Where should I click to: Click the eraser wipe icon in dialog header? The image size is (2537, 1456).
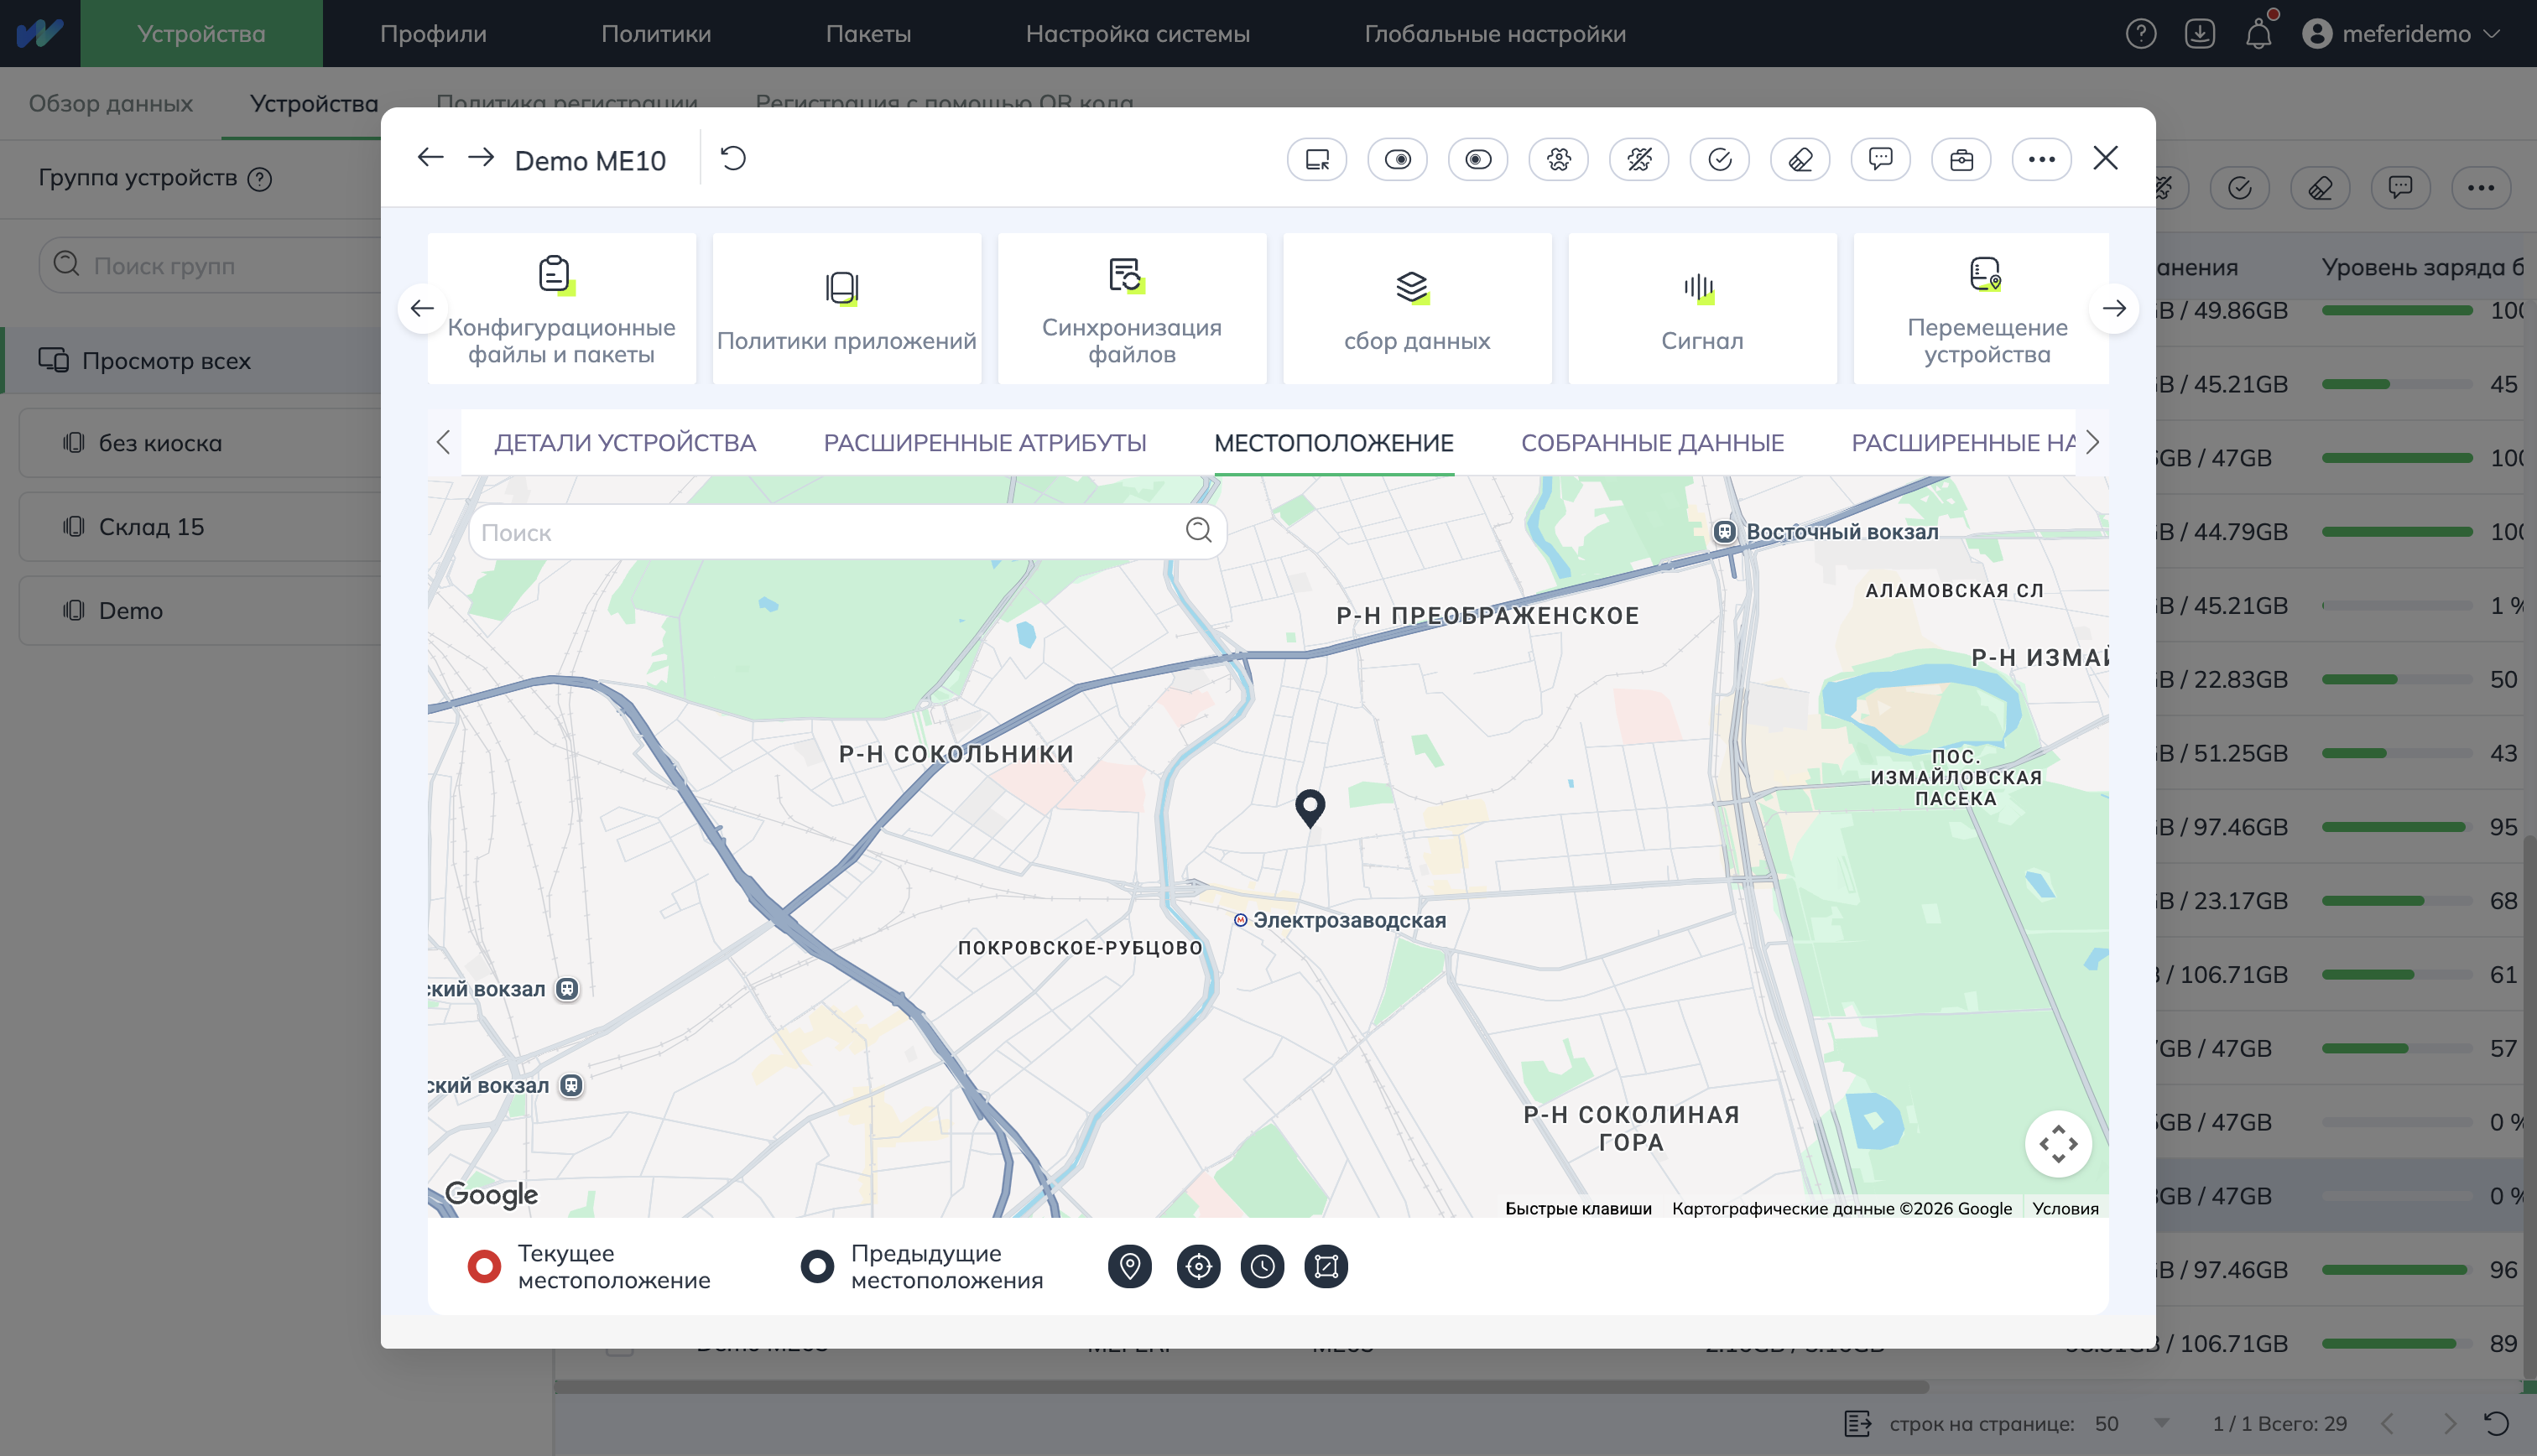1800,159
